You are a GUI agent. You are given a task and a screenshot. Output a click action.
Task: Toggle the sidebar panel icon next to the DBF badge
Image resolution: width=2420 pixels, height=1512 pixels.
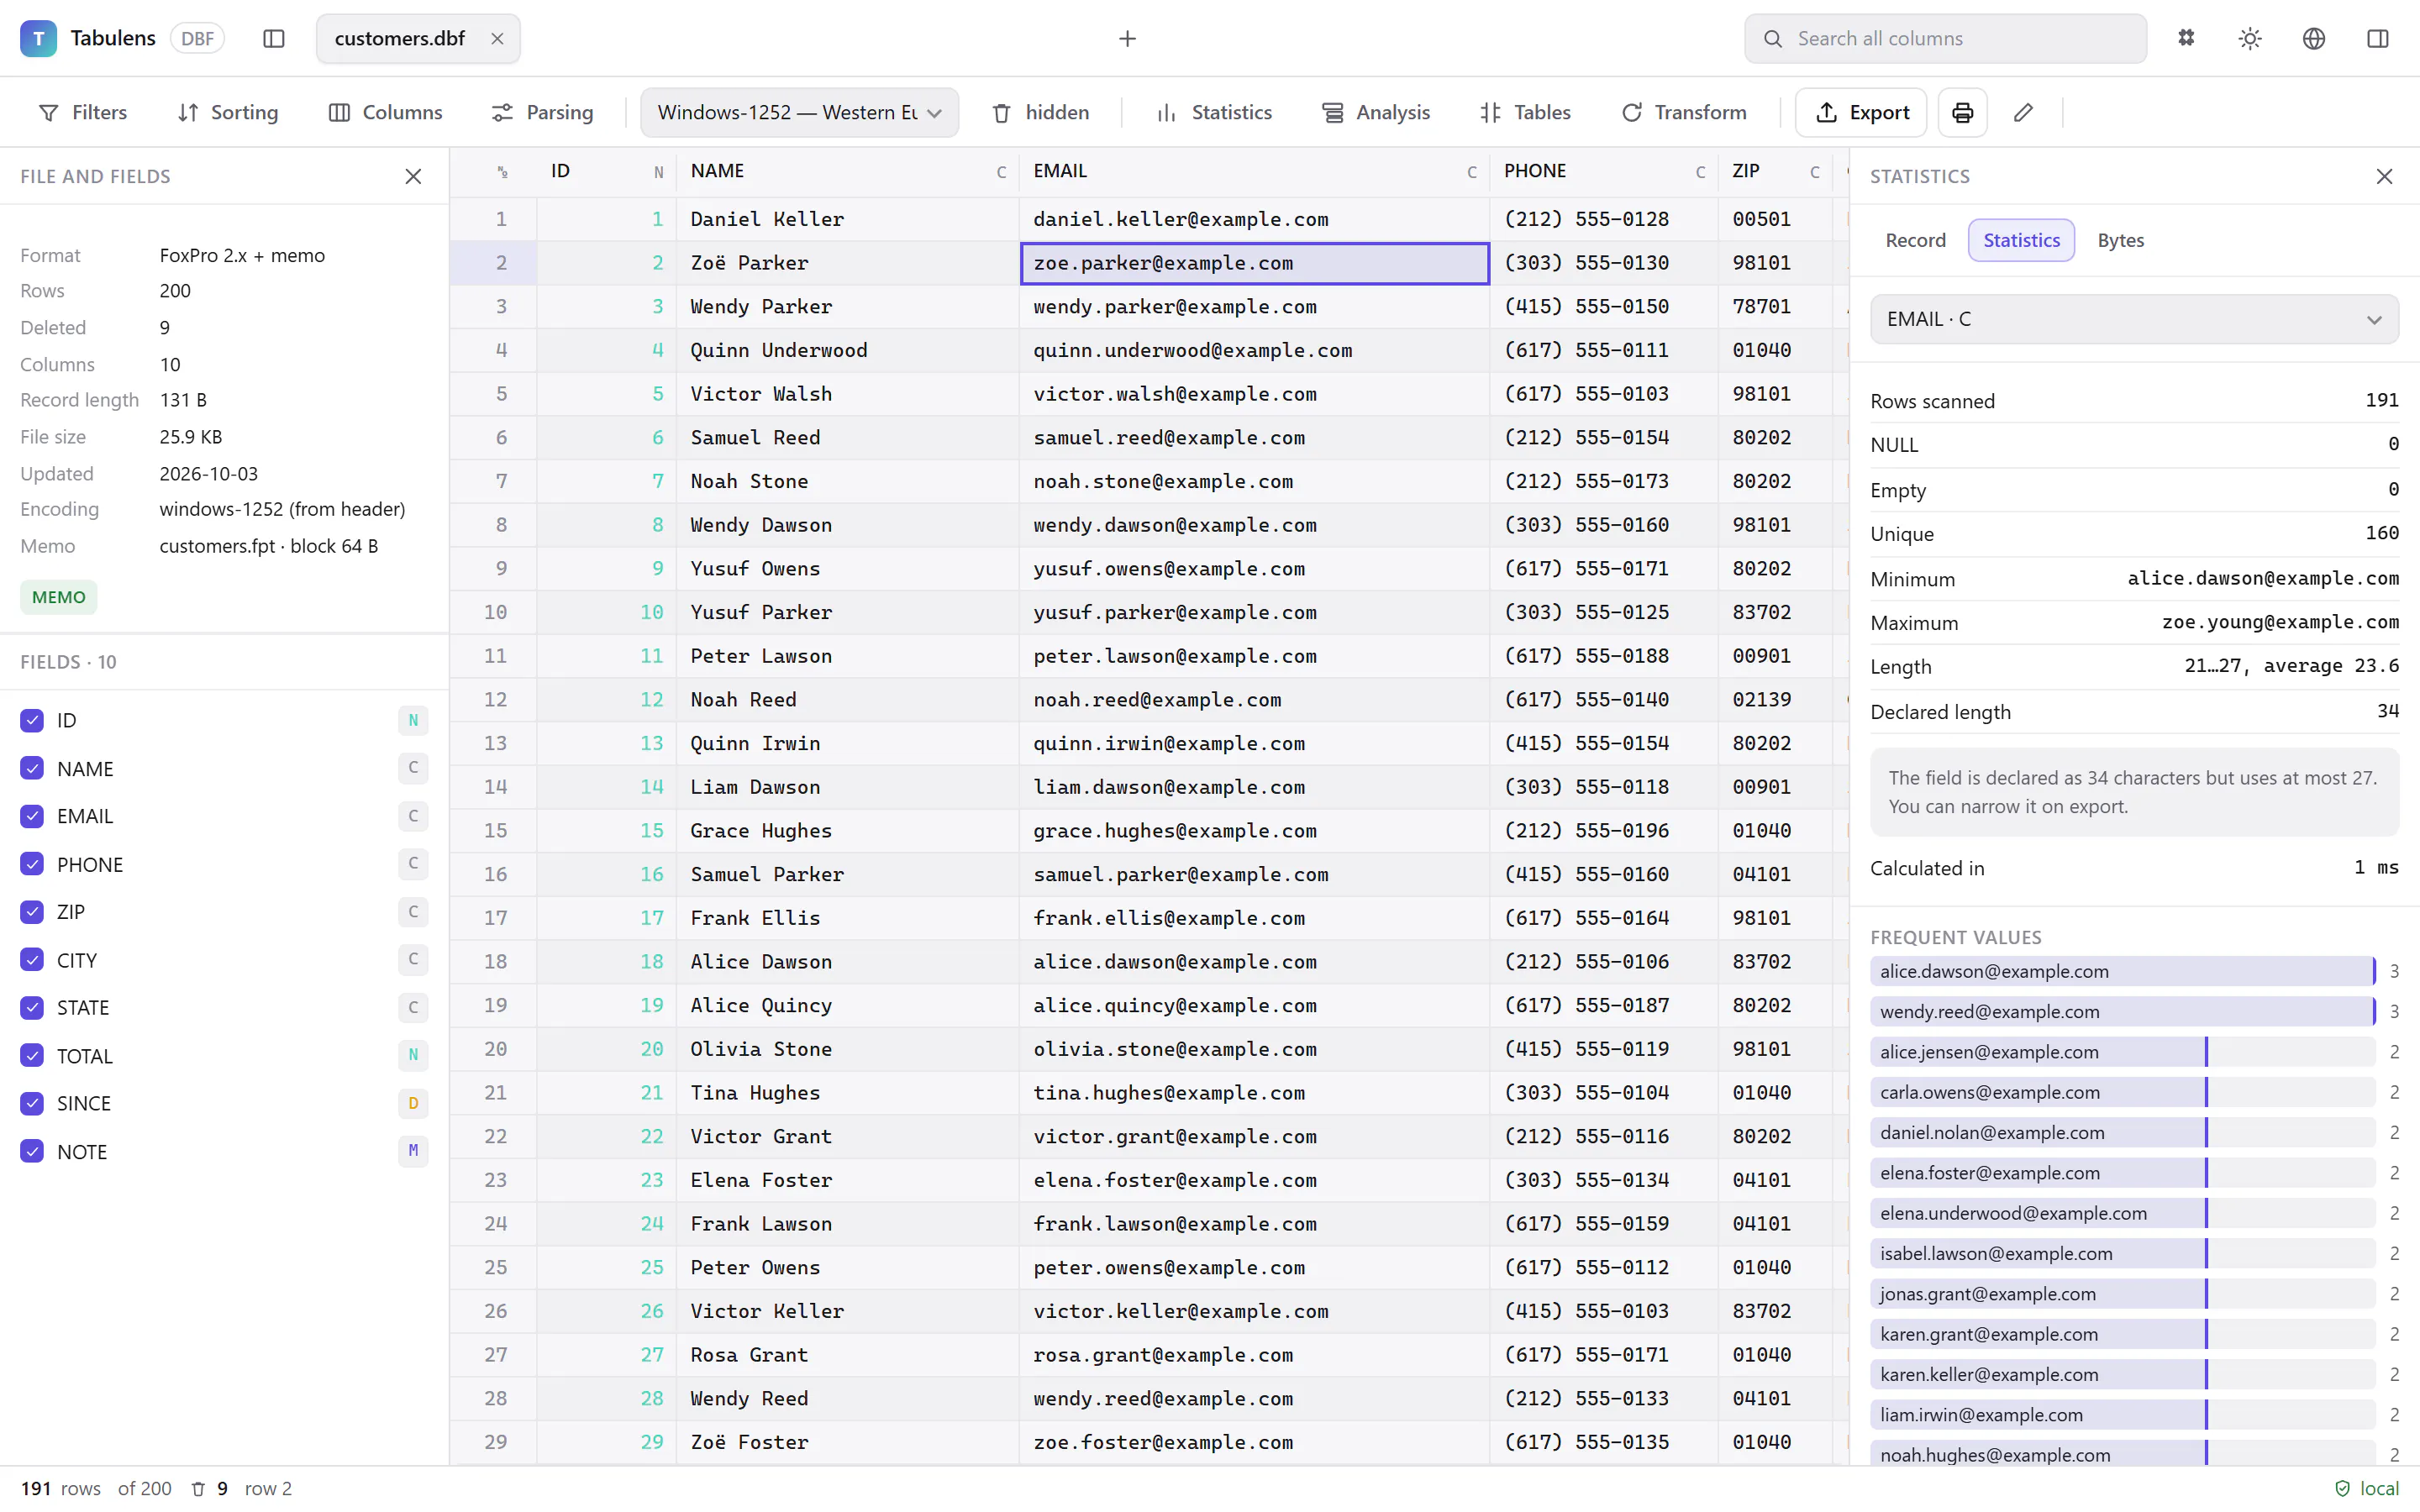[274, 38]
